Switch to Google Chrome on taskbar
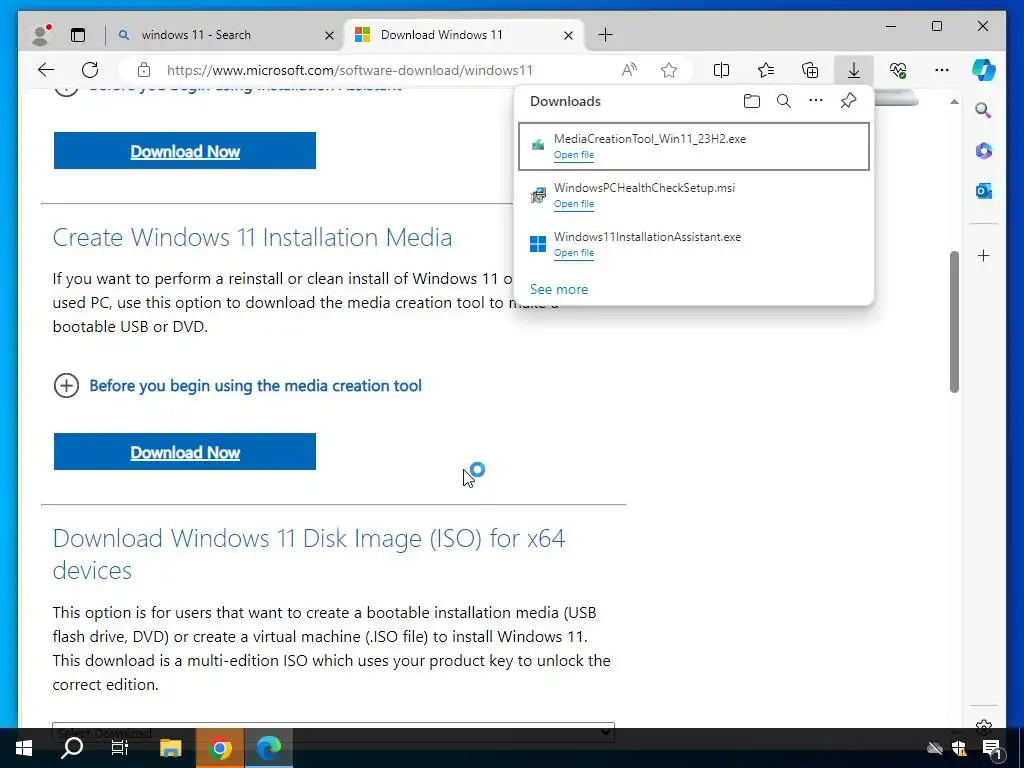1024x768 pixels. (220, 748)
